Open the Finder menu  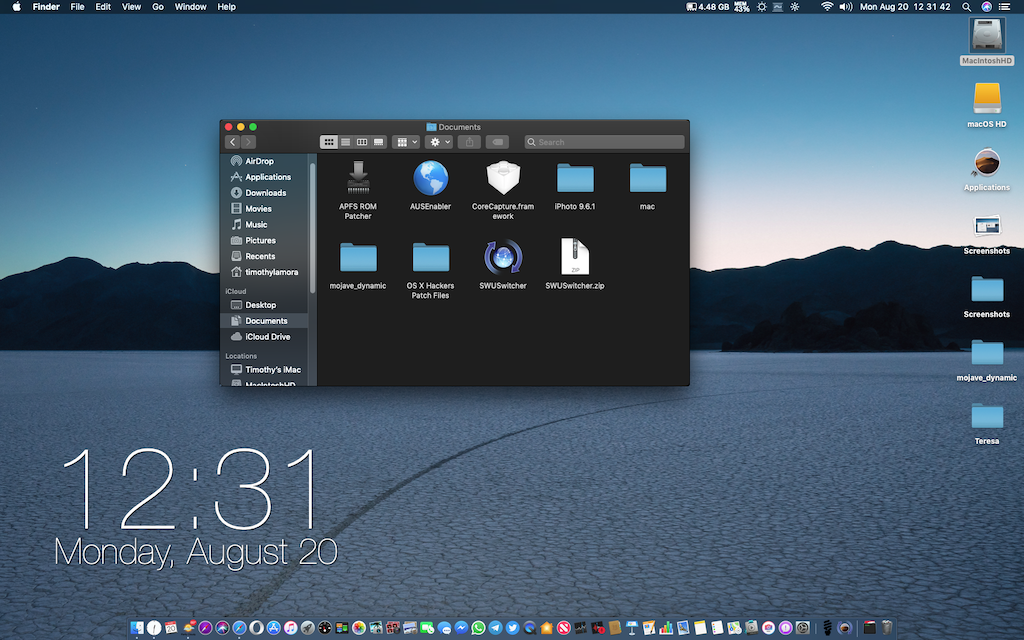pyautogui.click(x=46, y=7)
